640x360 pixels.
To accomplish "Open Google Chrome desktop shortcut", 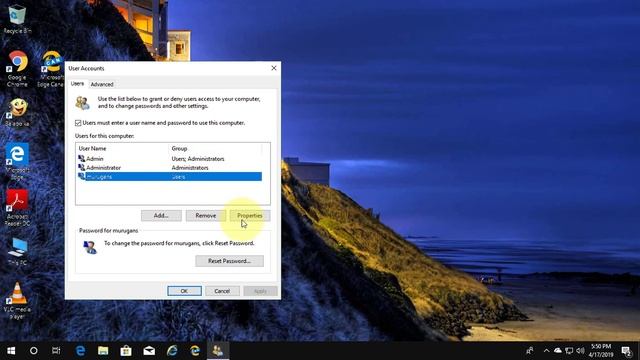I will (17, 69).
